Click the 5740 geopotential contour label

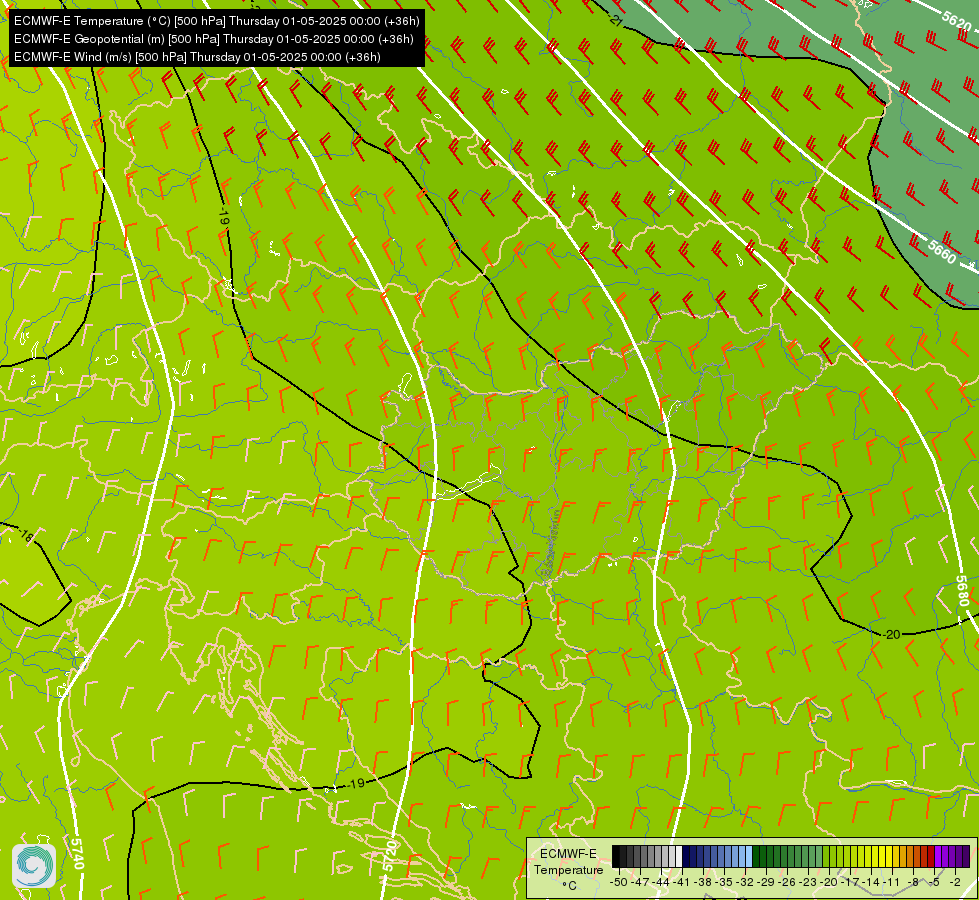pos(78,853)
